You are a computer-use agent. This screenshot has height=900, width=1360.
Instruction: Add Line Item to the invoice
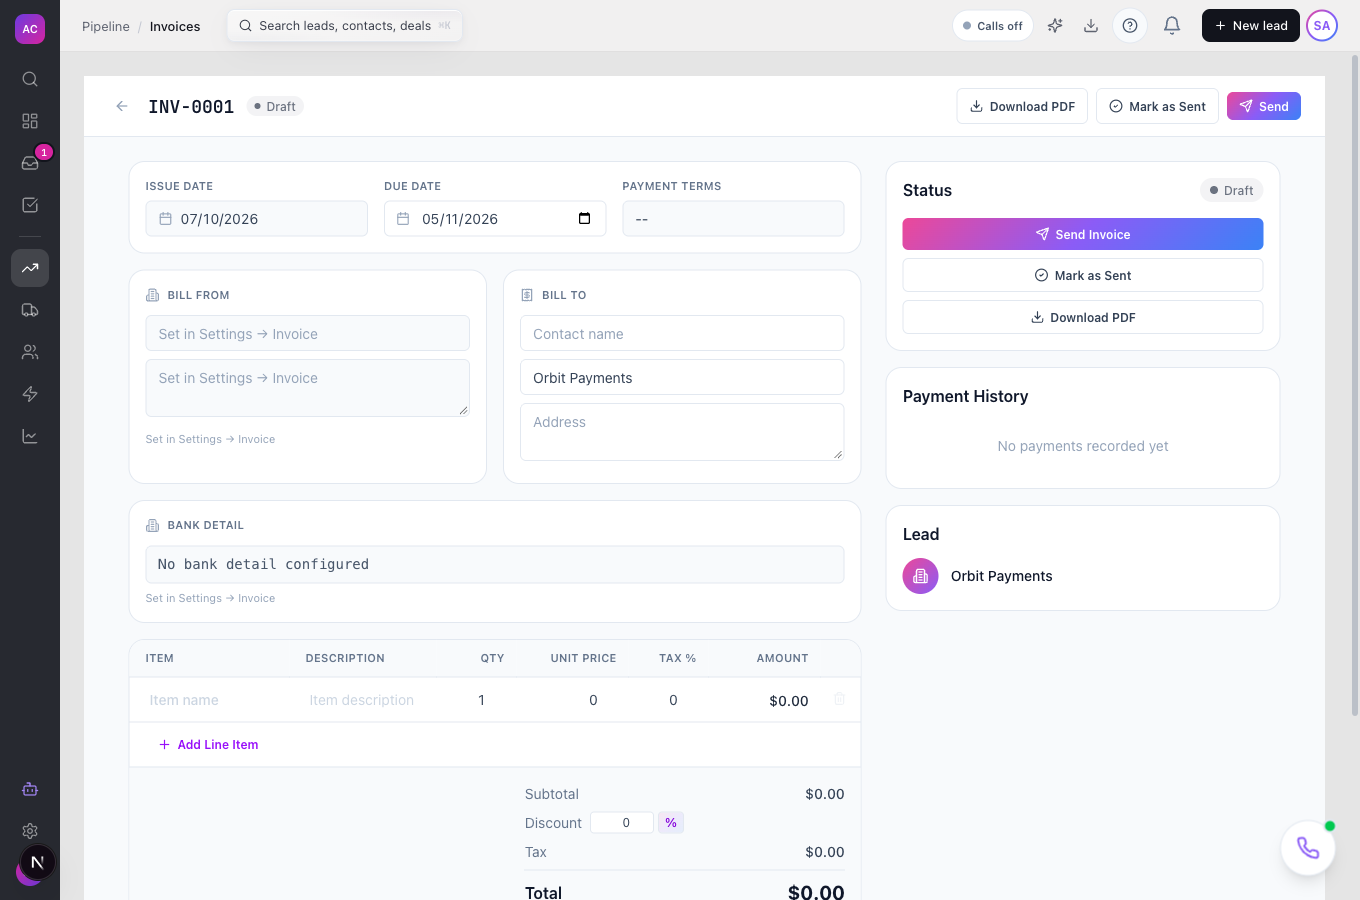(209, 745)
